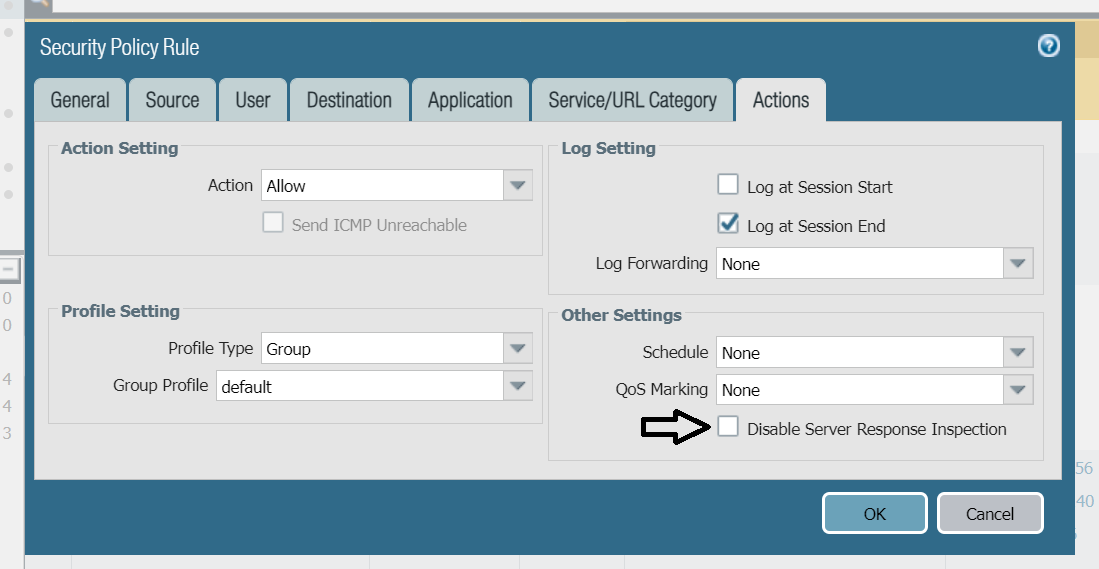Uncheck Log at Session End
The height and width of the screenshot is (569, 1099).
click(x=728, y=224)
